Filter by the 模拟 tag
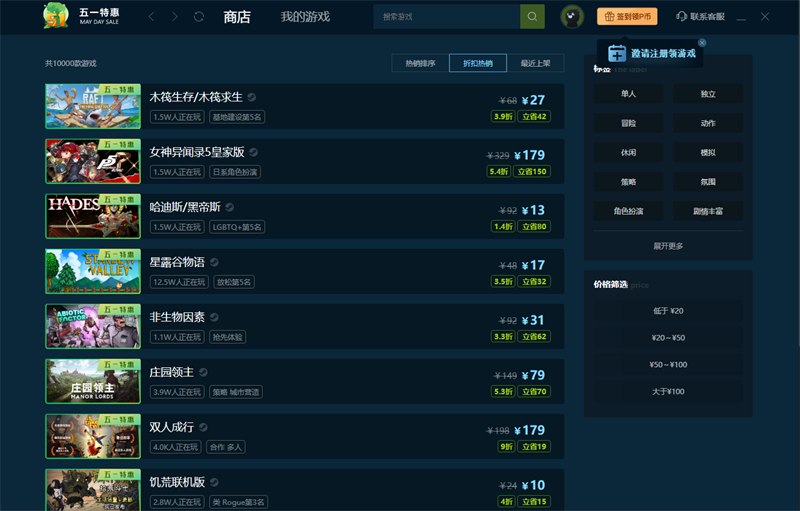This screenshot has height=511, width=800. coord(708,152)
